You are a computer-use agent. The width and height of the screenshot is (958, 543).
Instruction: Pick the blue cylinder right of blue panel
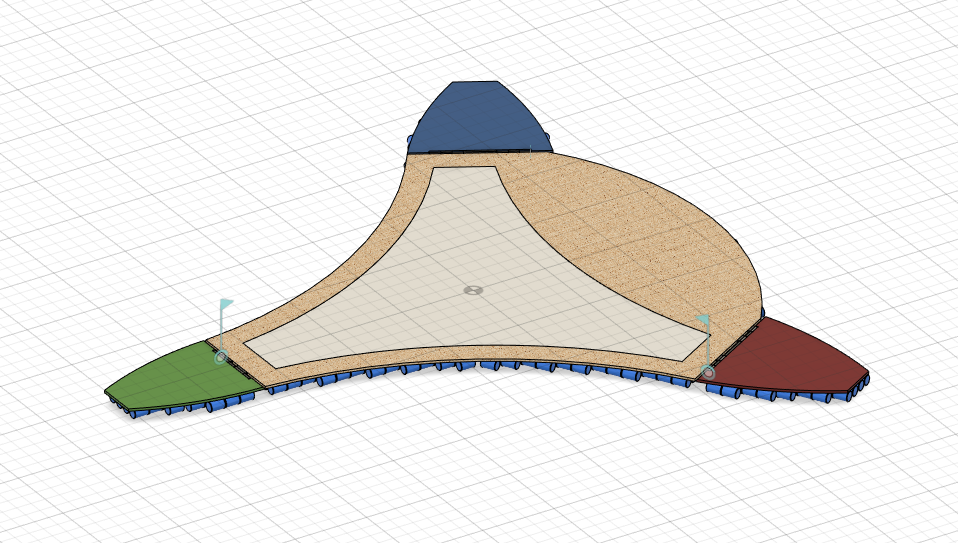pyautogui.click(x=548, y=135)
